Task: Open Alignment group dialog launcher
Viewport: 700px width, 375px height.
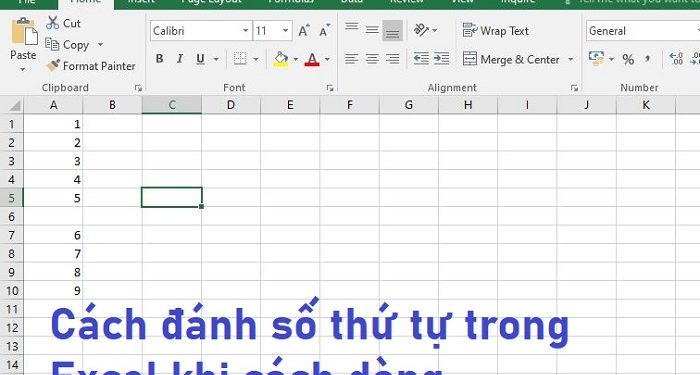Action: click(574, 88)
